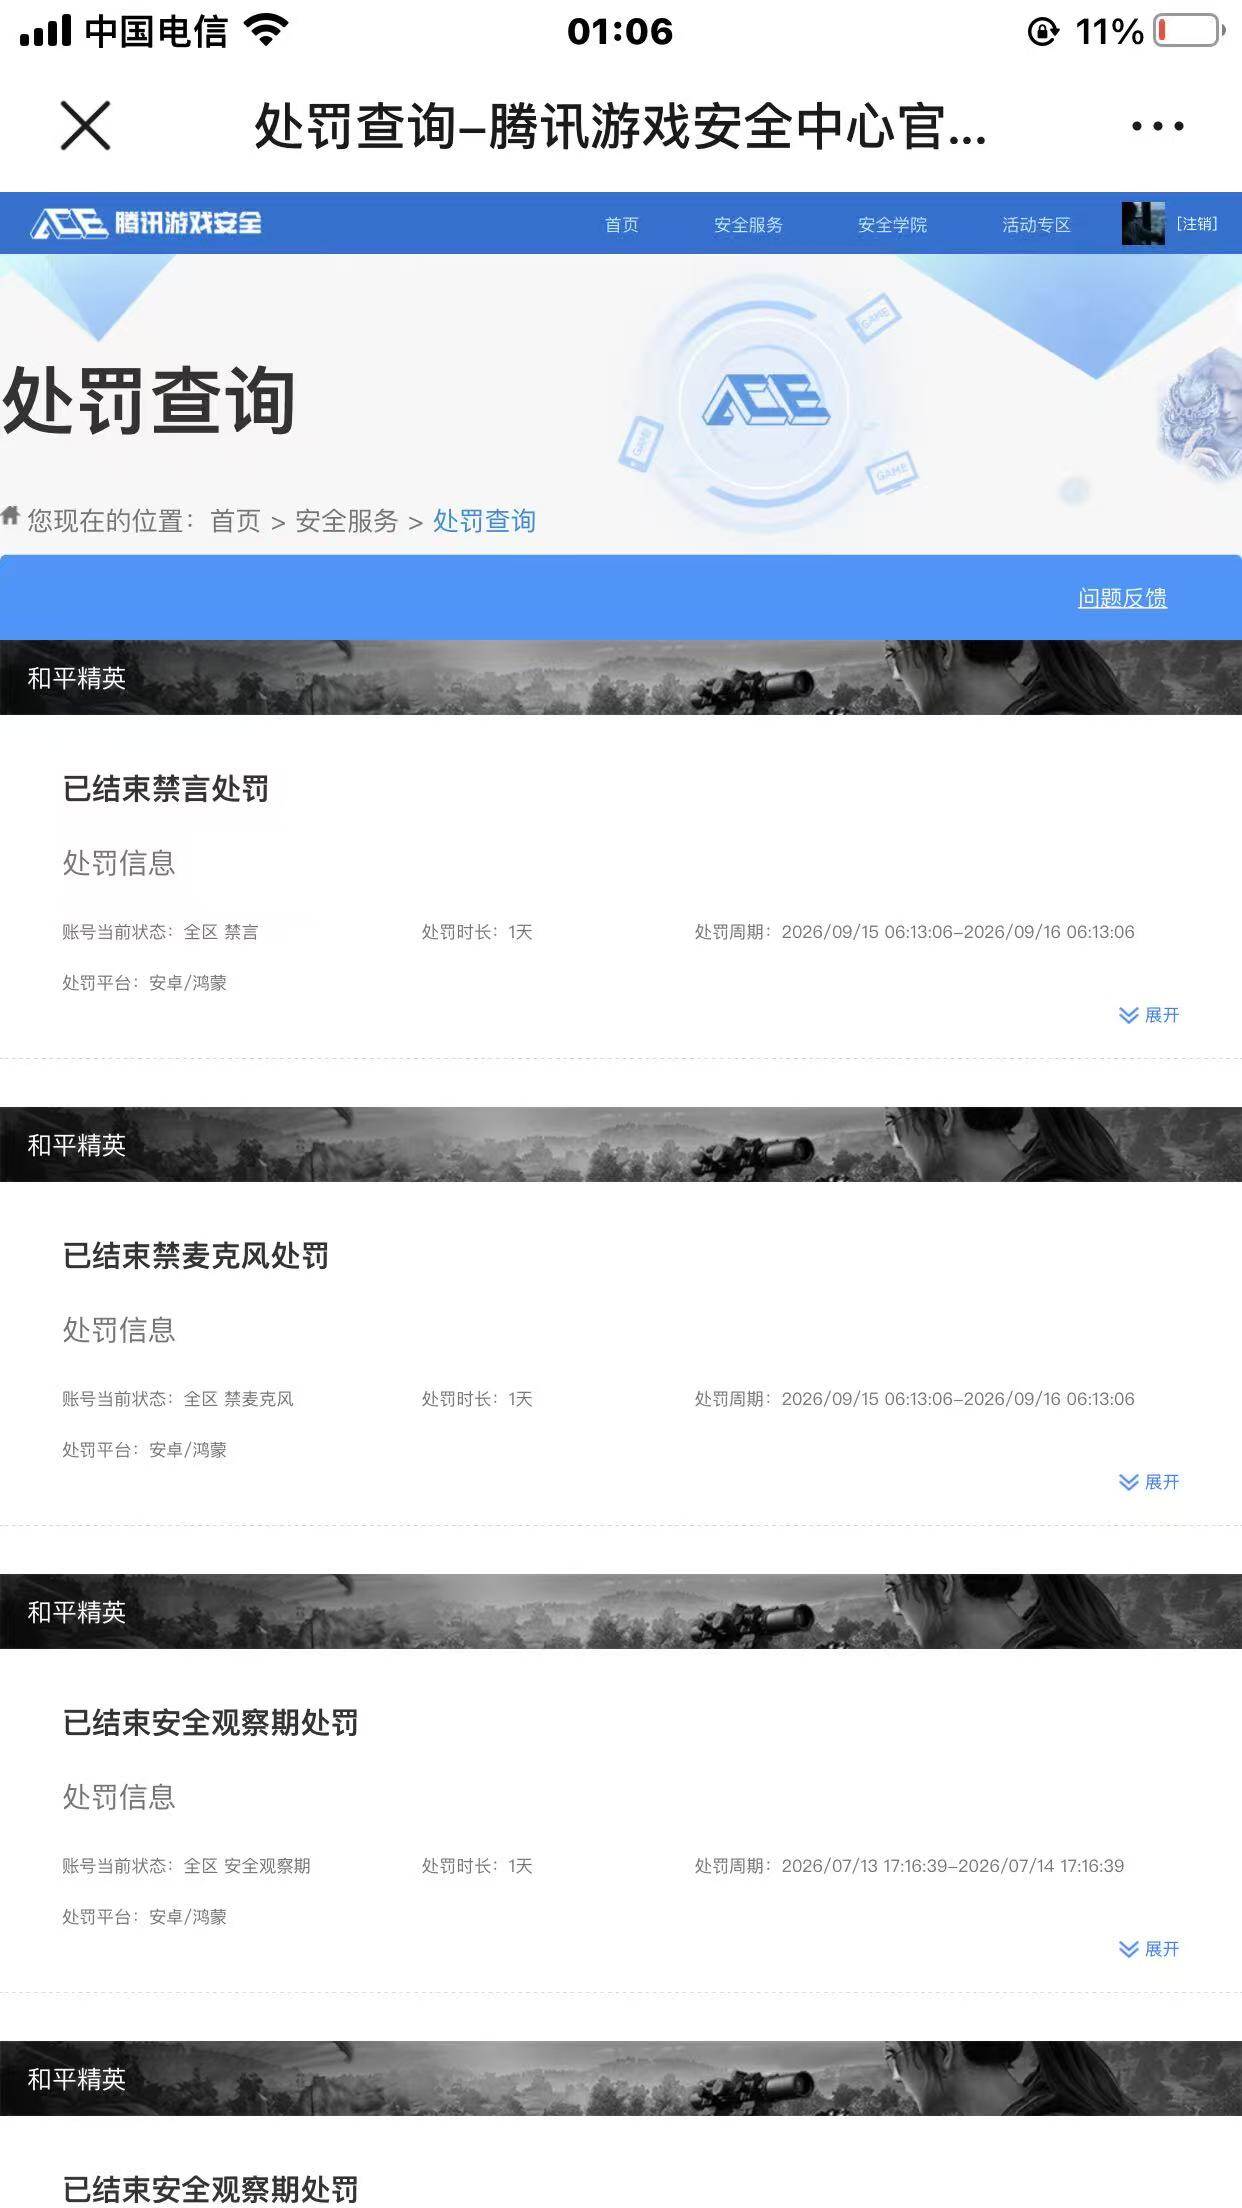This screenshot has height=2208, width=1242.
Task: Click the ACE 腾讯游戏安全 logo
Action: 146,223
